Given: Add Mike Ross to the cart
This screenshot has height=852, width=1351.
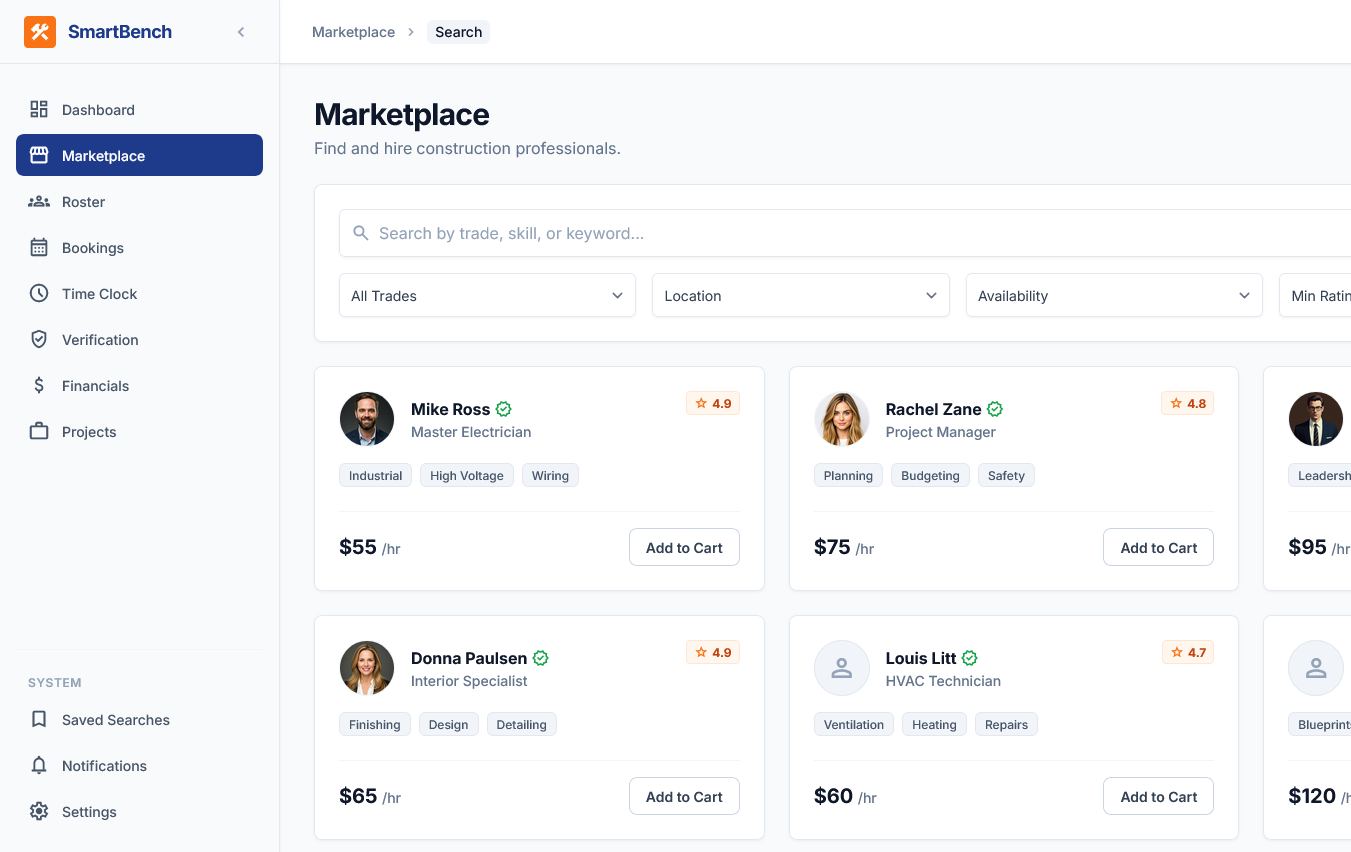Looking at the screenshot, I should [684, 547].
